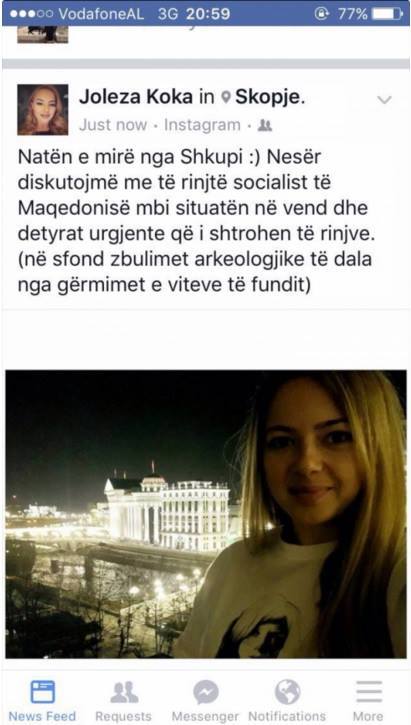The height and width of the screenshot is (725, 411).
Task: Tap the Instagram source link
Action: 202,125
